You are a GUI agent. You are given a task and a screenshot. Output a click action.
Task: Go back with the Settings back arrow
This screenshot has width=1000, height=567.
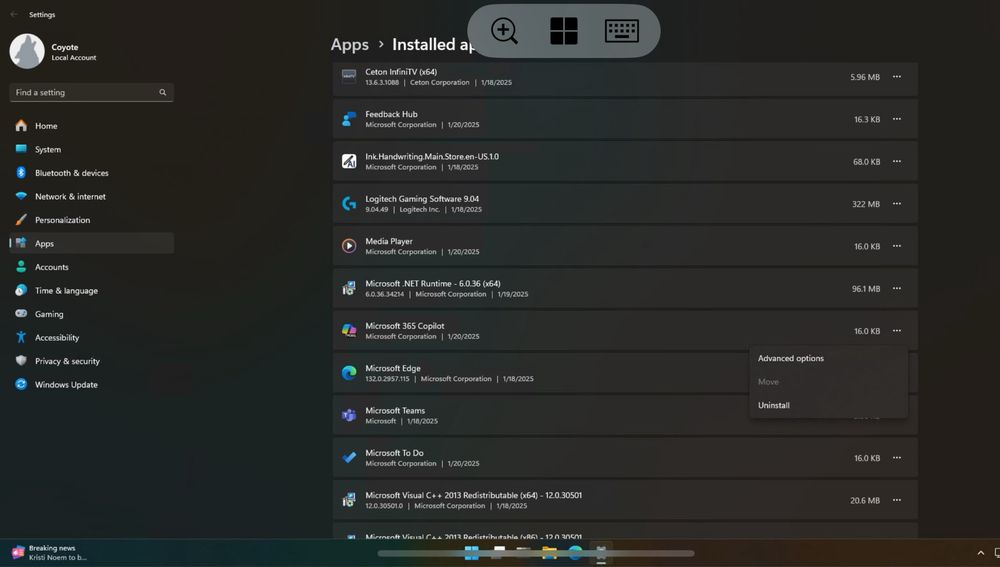tap(14, 14)
